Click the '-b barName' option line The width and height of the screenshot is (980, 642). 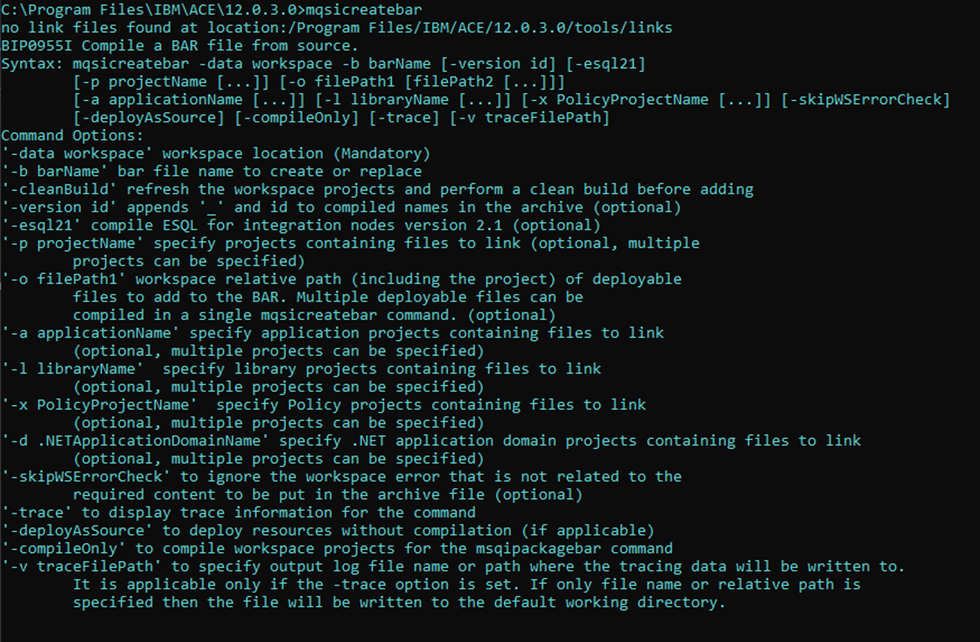tap(212, 171)
